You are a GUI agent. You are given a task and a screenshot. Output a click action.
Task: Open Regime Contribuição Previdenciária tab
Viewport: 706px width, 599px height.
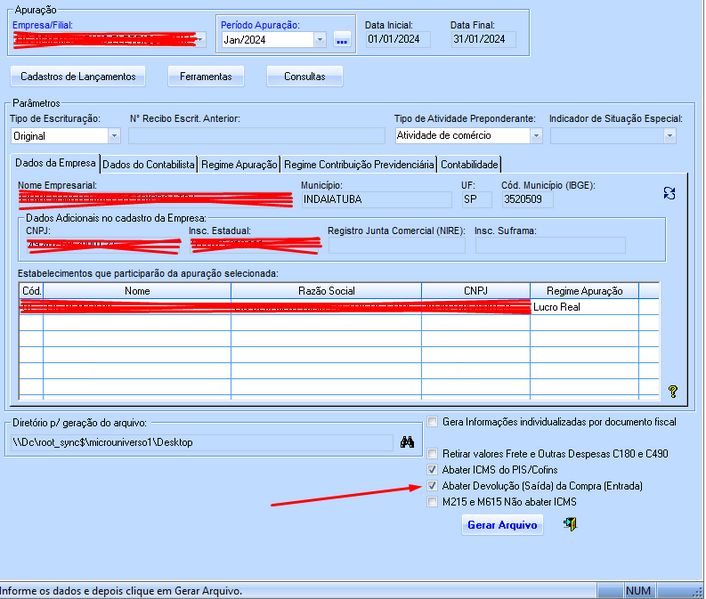point(359,165)
